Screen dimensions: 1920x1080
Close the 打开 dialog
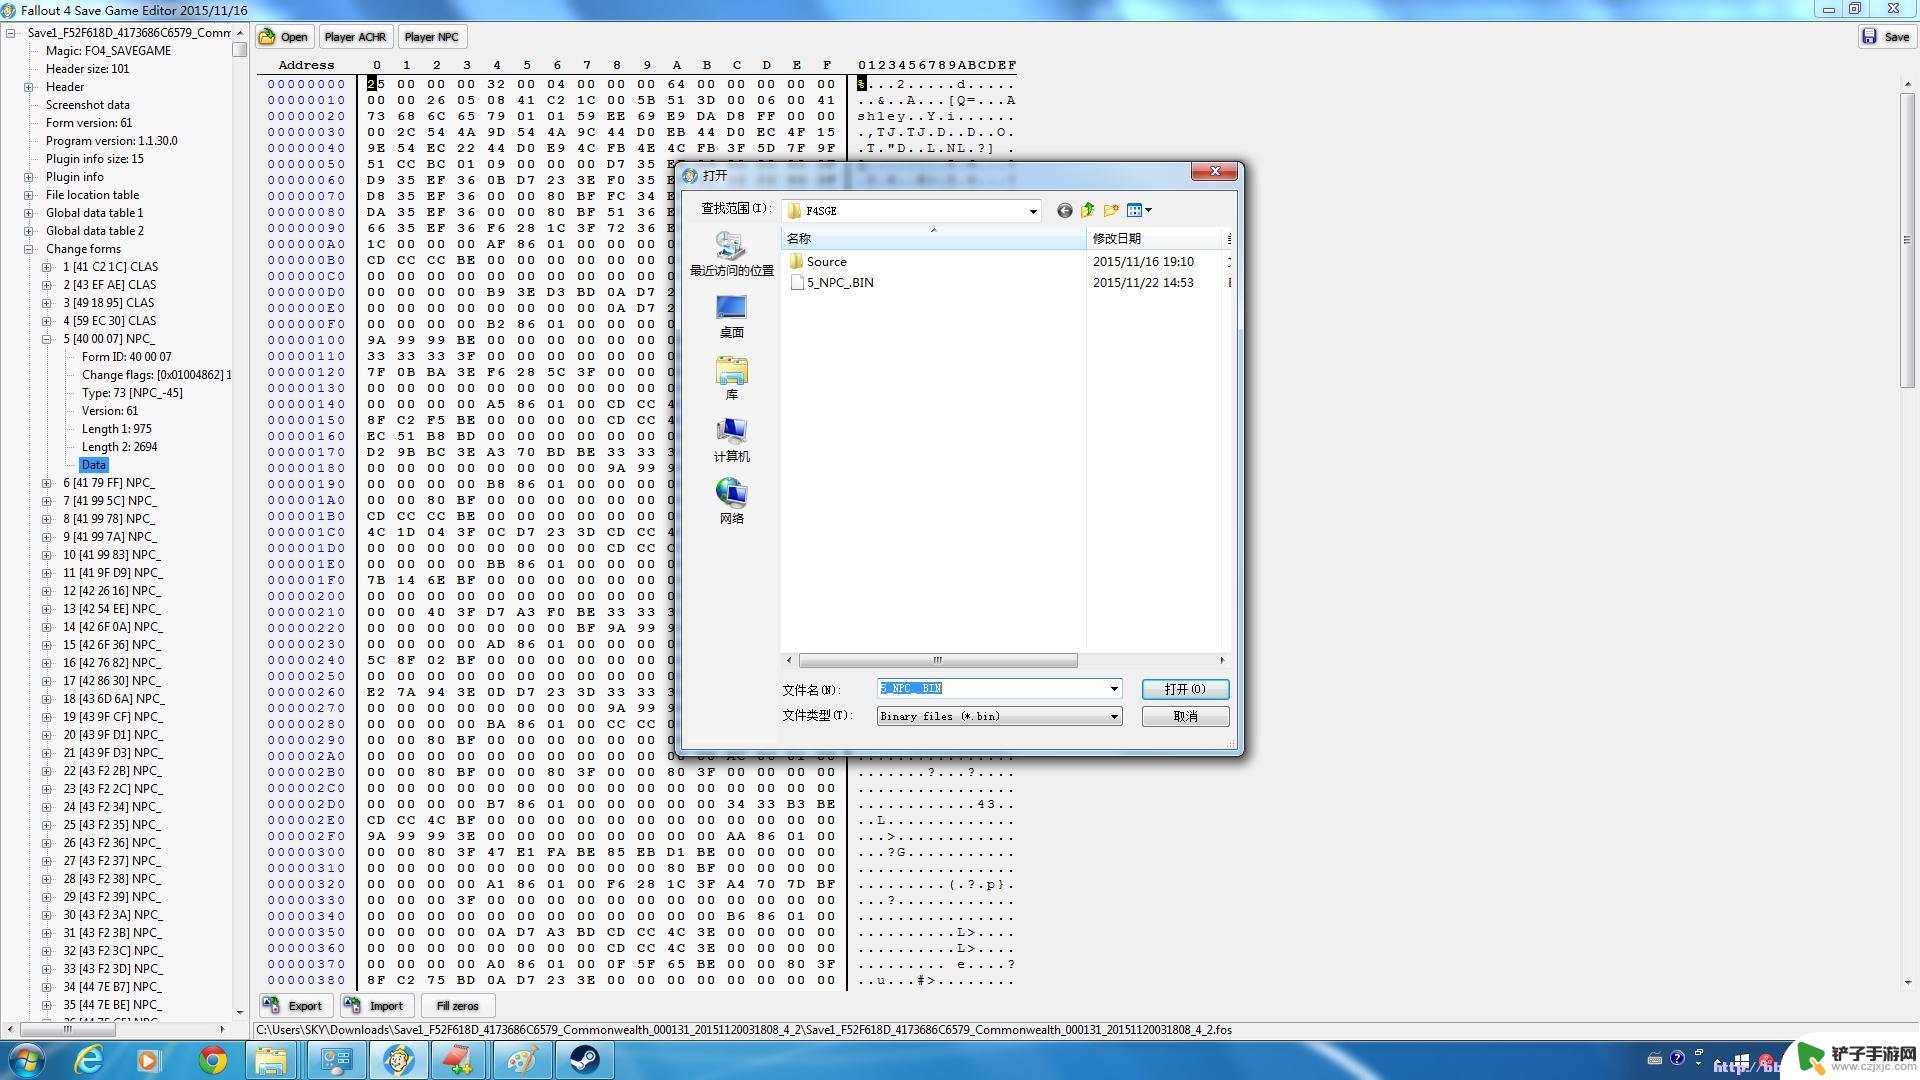(x=1215, y=172)
